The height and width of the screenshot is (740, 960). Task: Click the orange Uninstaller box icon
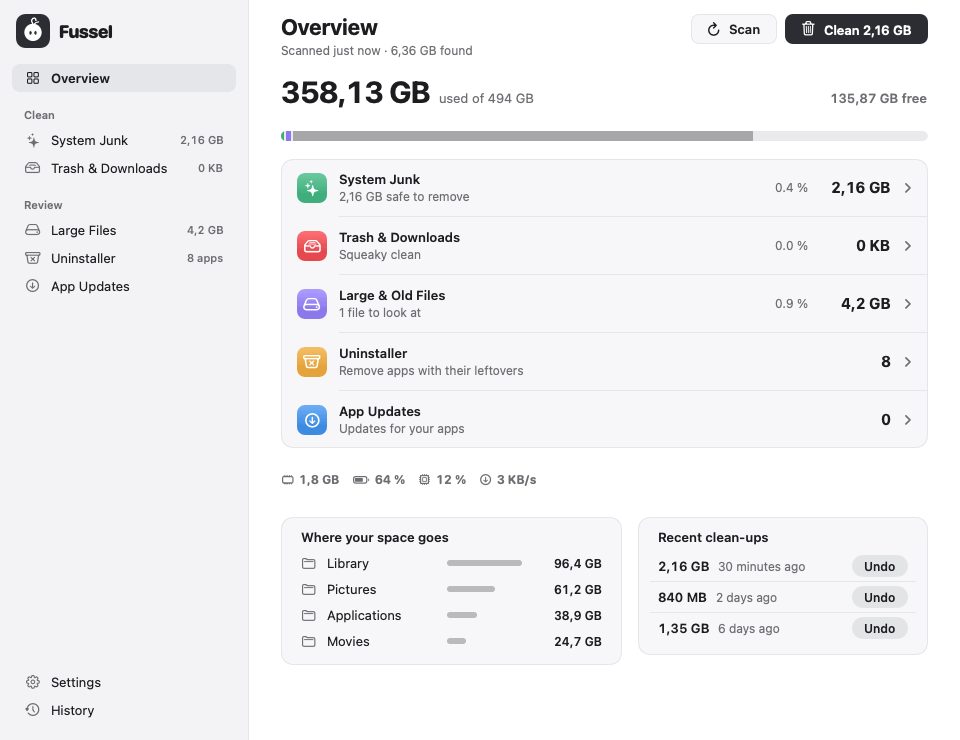pyautogui.click(x=312, y=362)
